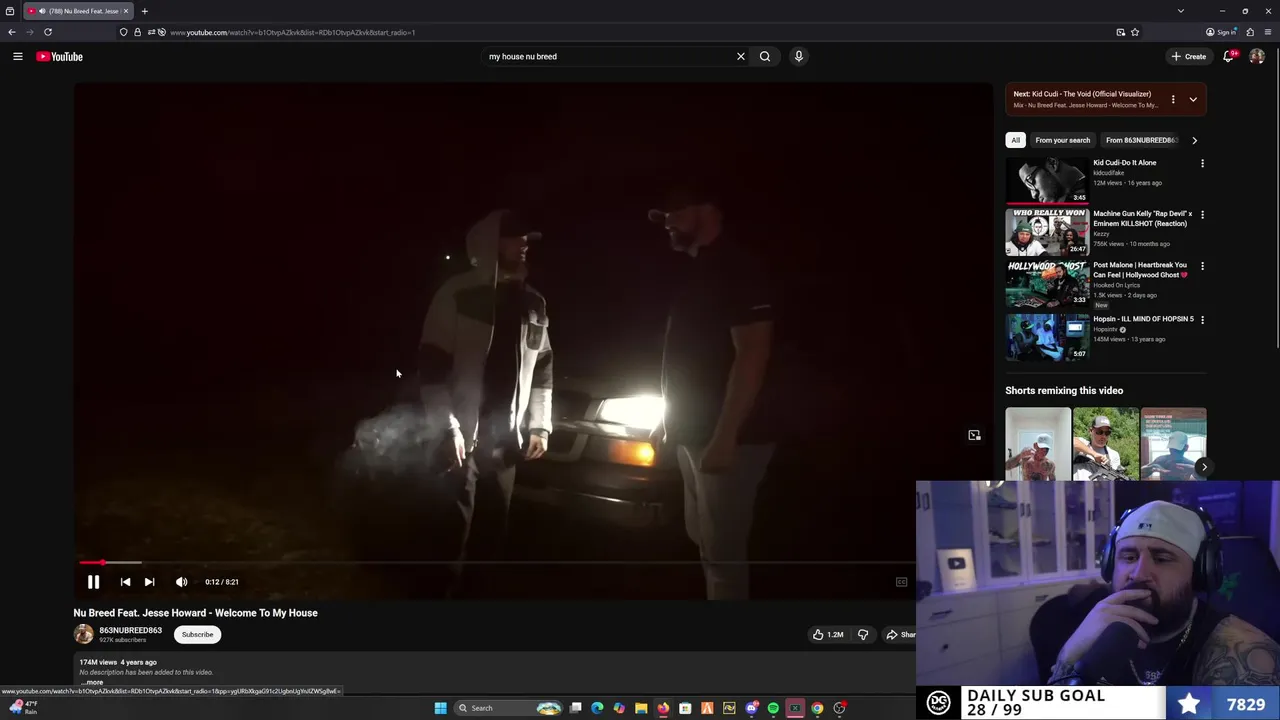This screenshot has width=1280, height=720.
Task: Open Microsoft Store from taskbar
Action: 685,708
